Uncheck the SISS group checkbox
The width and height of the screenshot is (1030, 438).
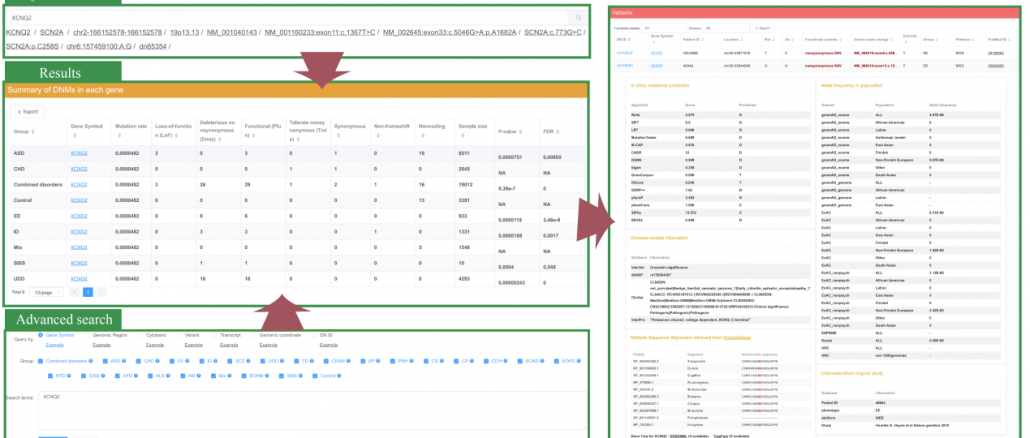83,376
